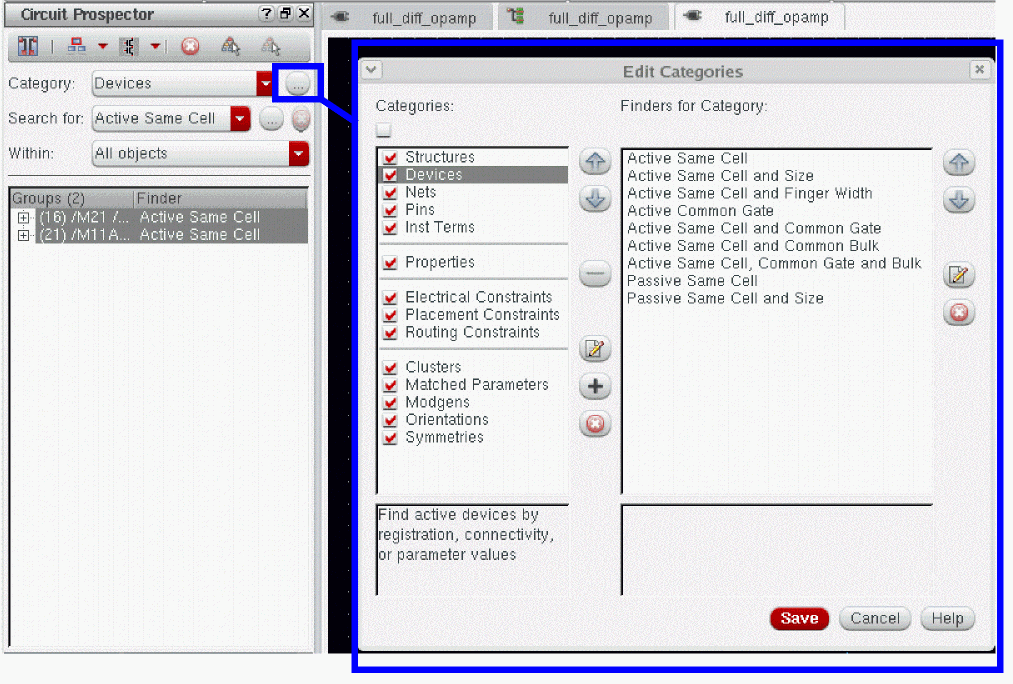Open the Within dropdown showing All objects
Image resolution: width=1013 pixels, height=684 pixels.
(200, 154)
